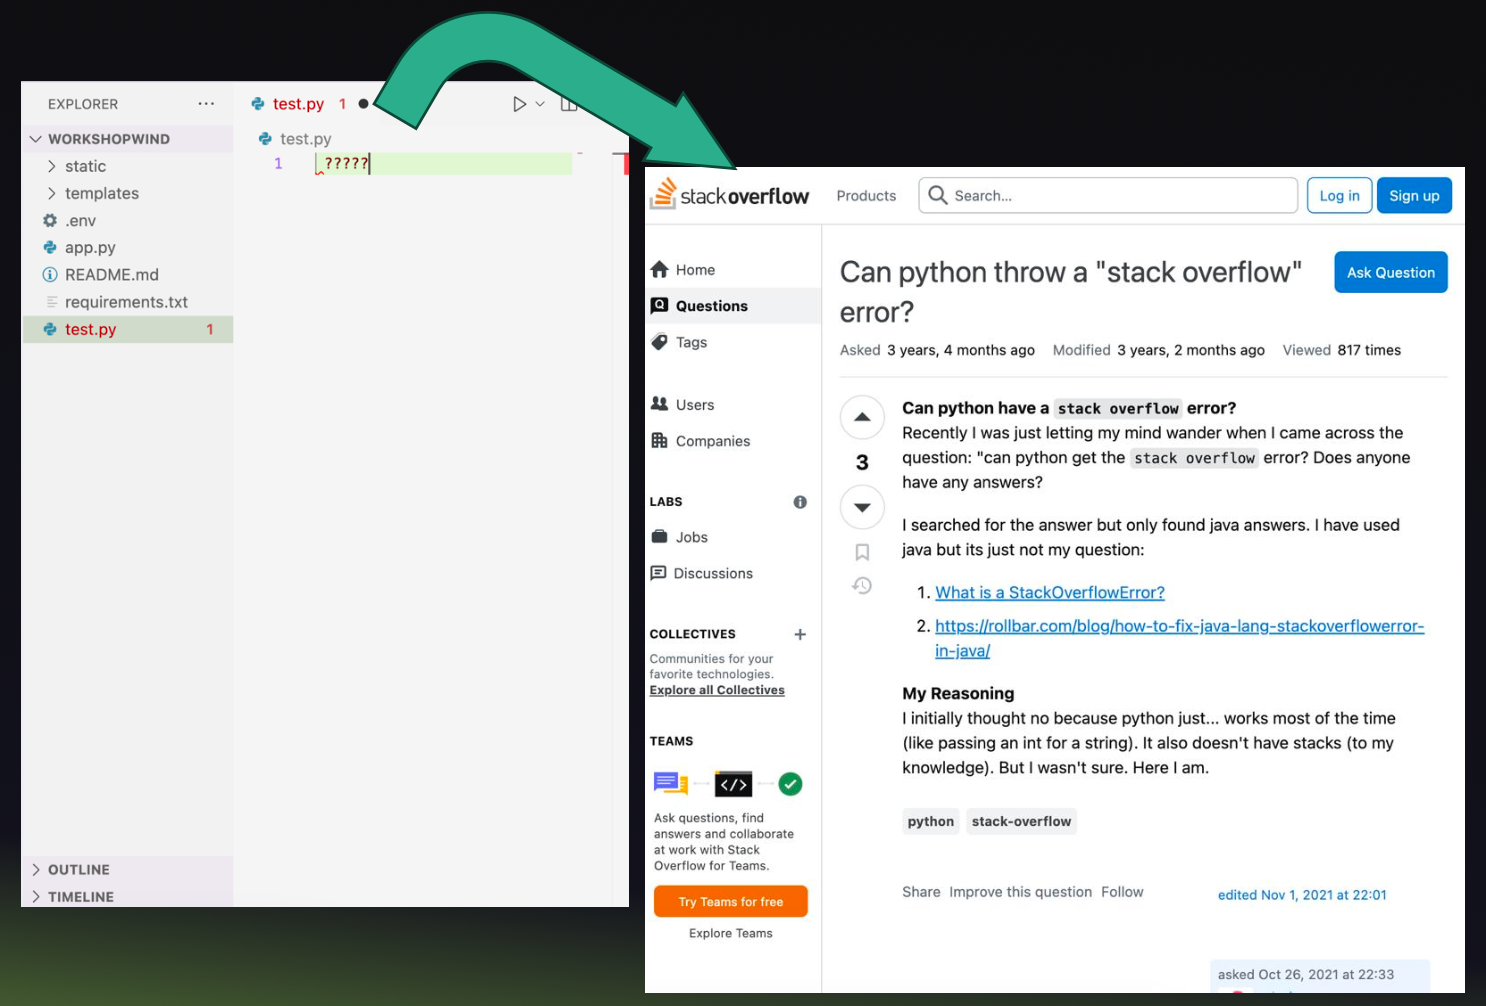Screen dimensions: 1486x1006
Task: Click Try Teams for free button
Action: pyautogui.click(x=731, y=901)
